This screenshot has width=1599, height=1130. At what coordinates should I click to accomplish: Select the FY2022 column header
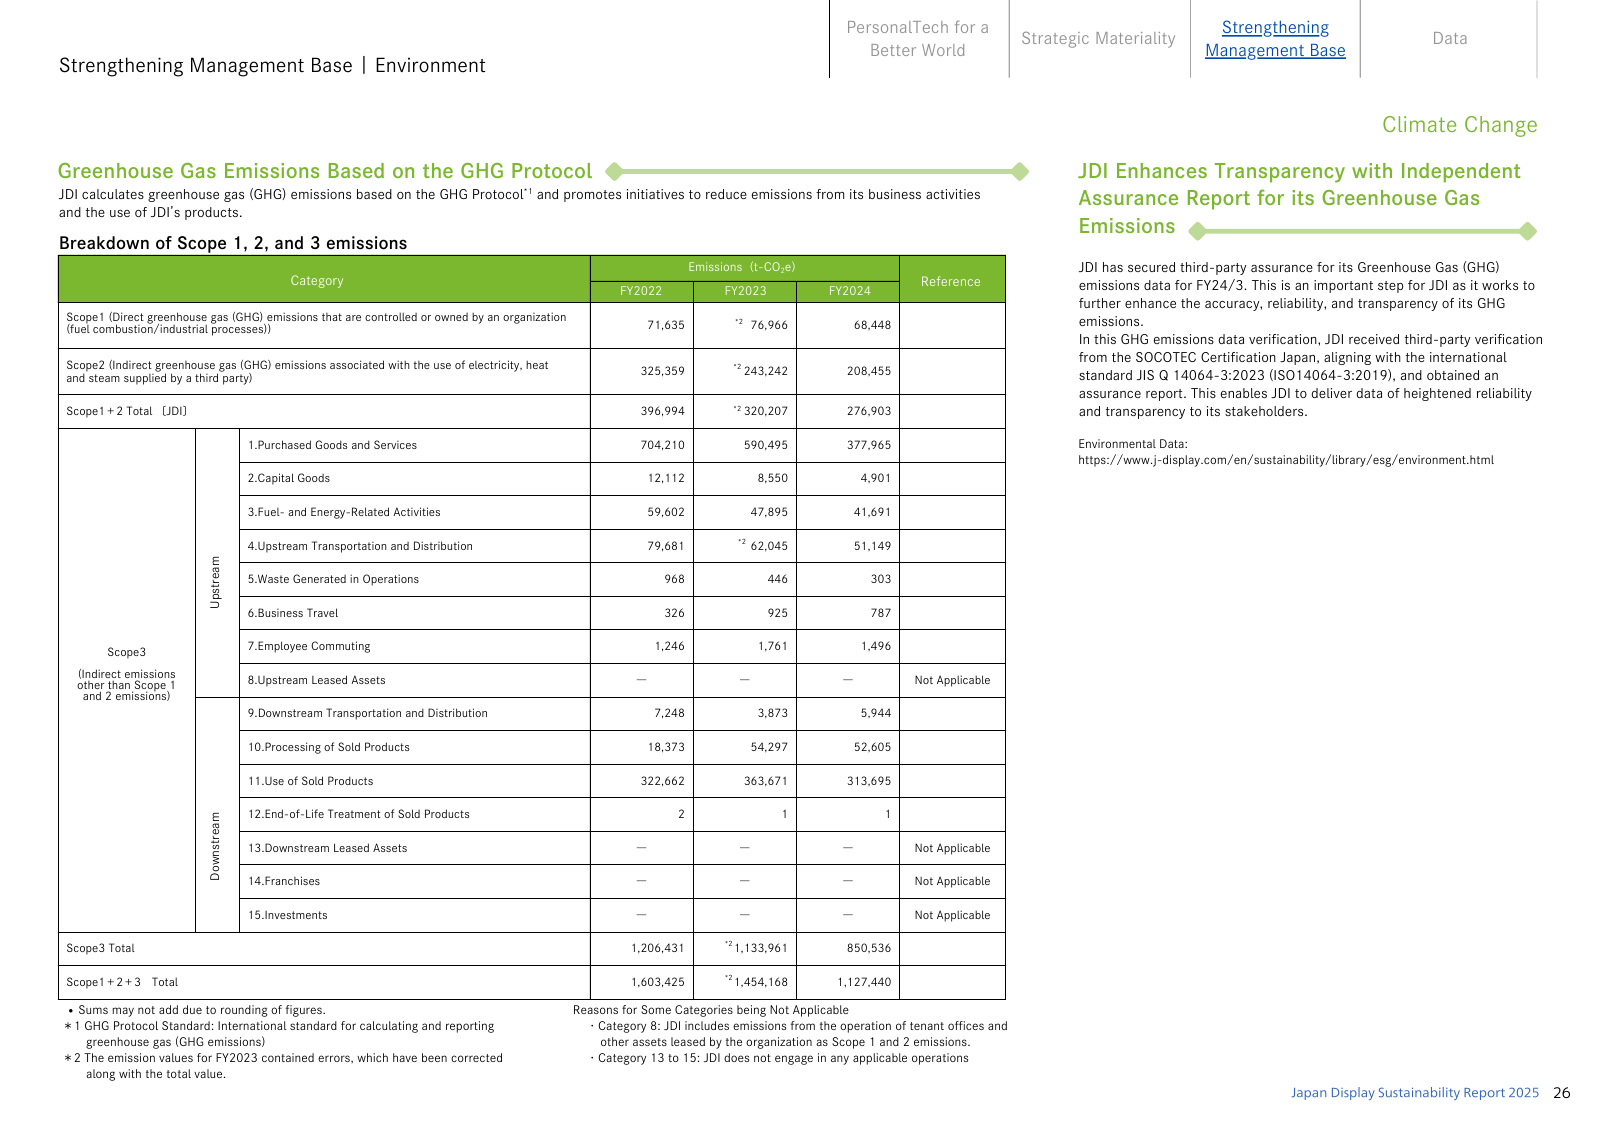[641, 291]
